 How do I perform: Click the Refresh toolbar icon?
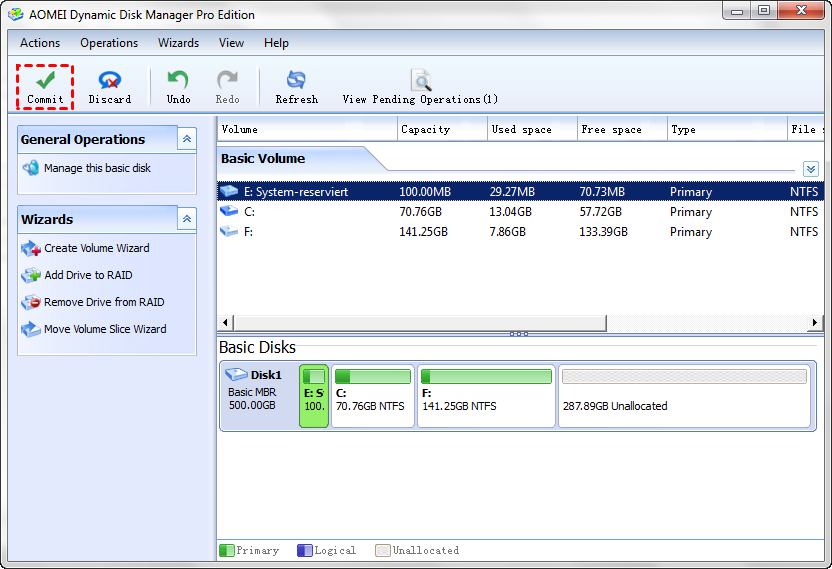(296, 80)
